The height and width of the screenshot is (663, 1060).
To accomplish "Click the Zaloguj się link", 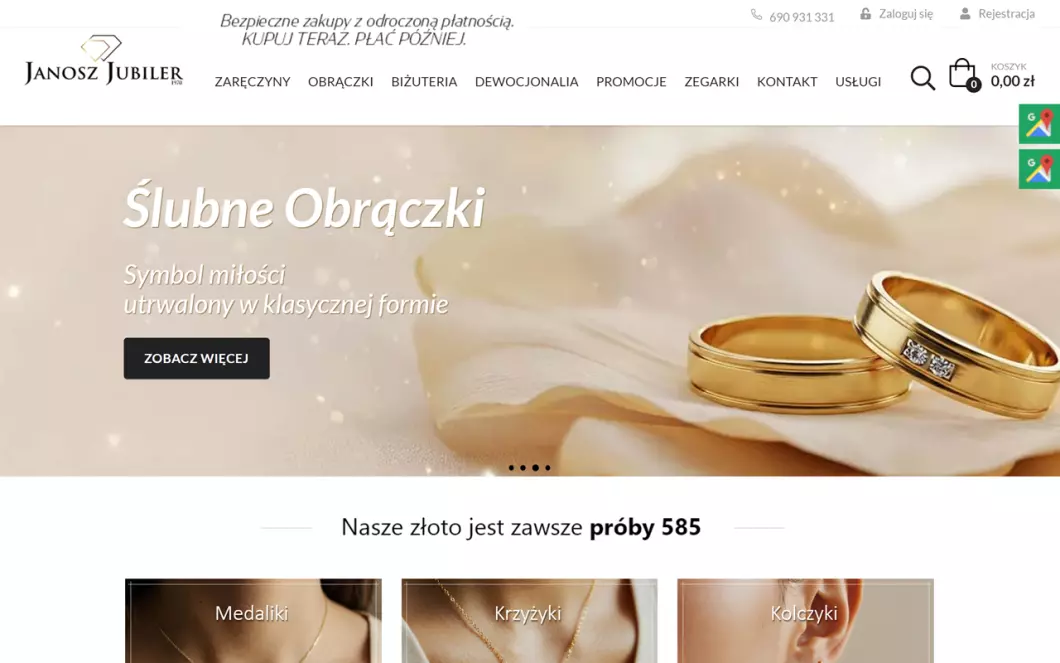I will [906, 14].
